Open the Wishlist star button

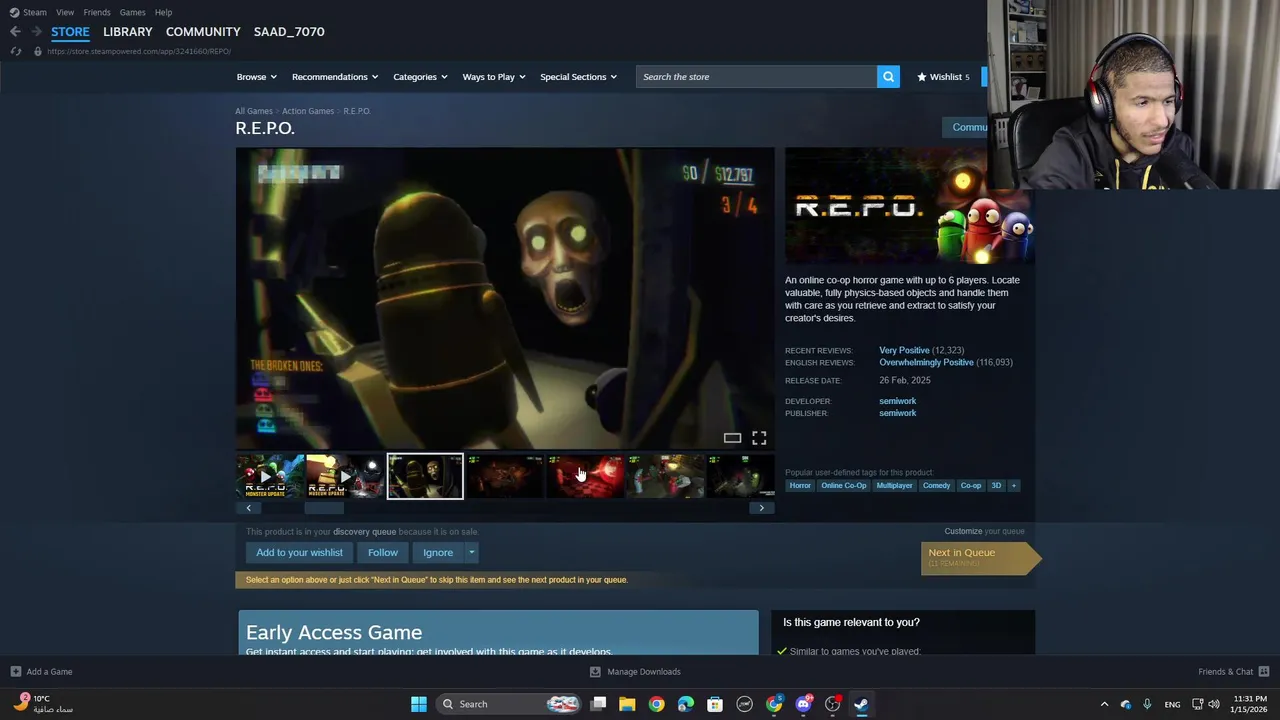[943, 77]
